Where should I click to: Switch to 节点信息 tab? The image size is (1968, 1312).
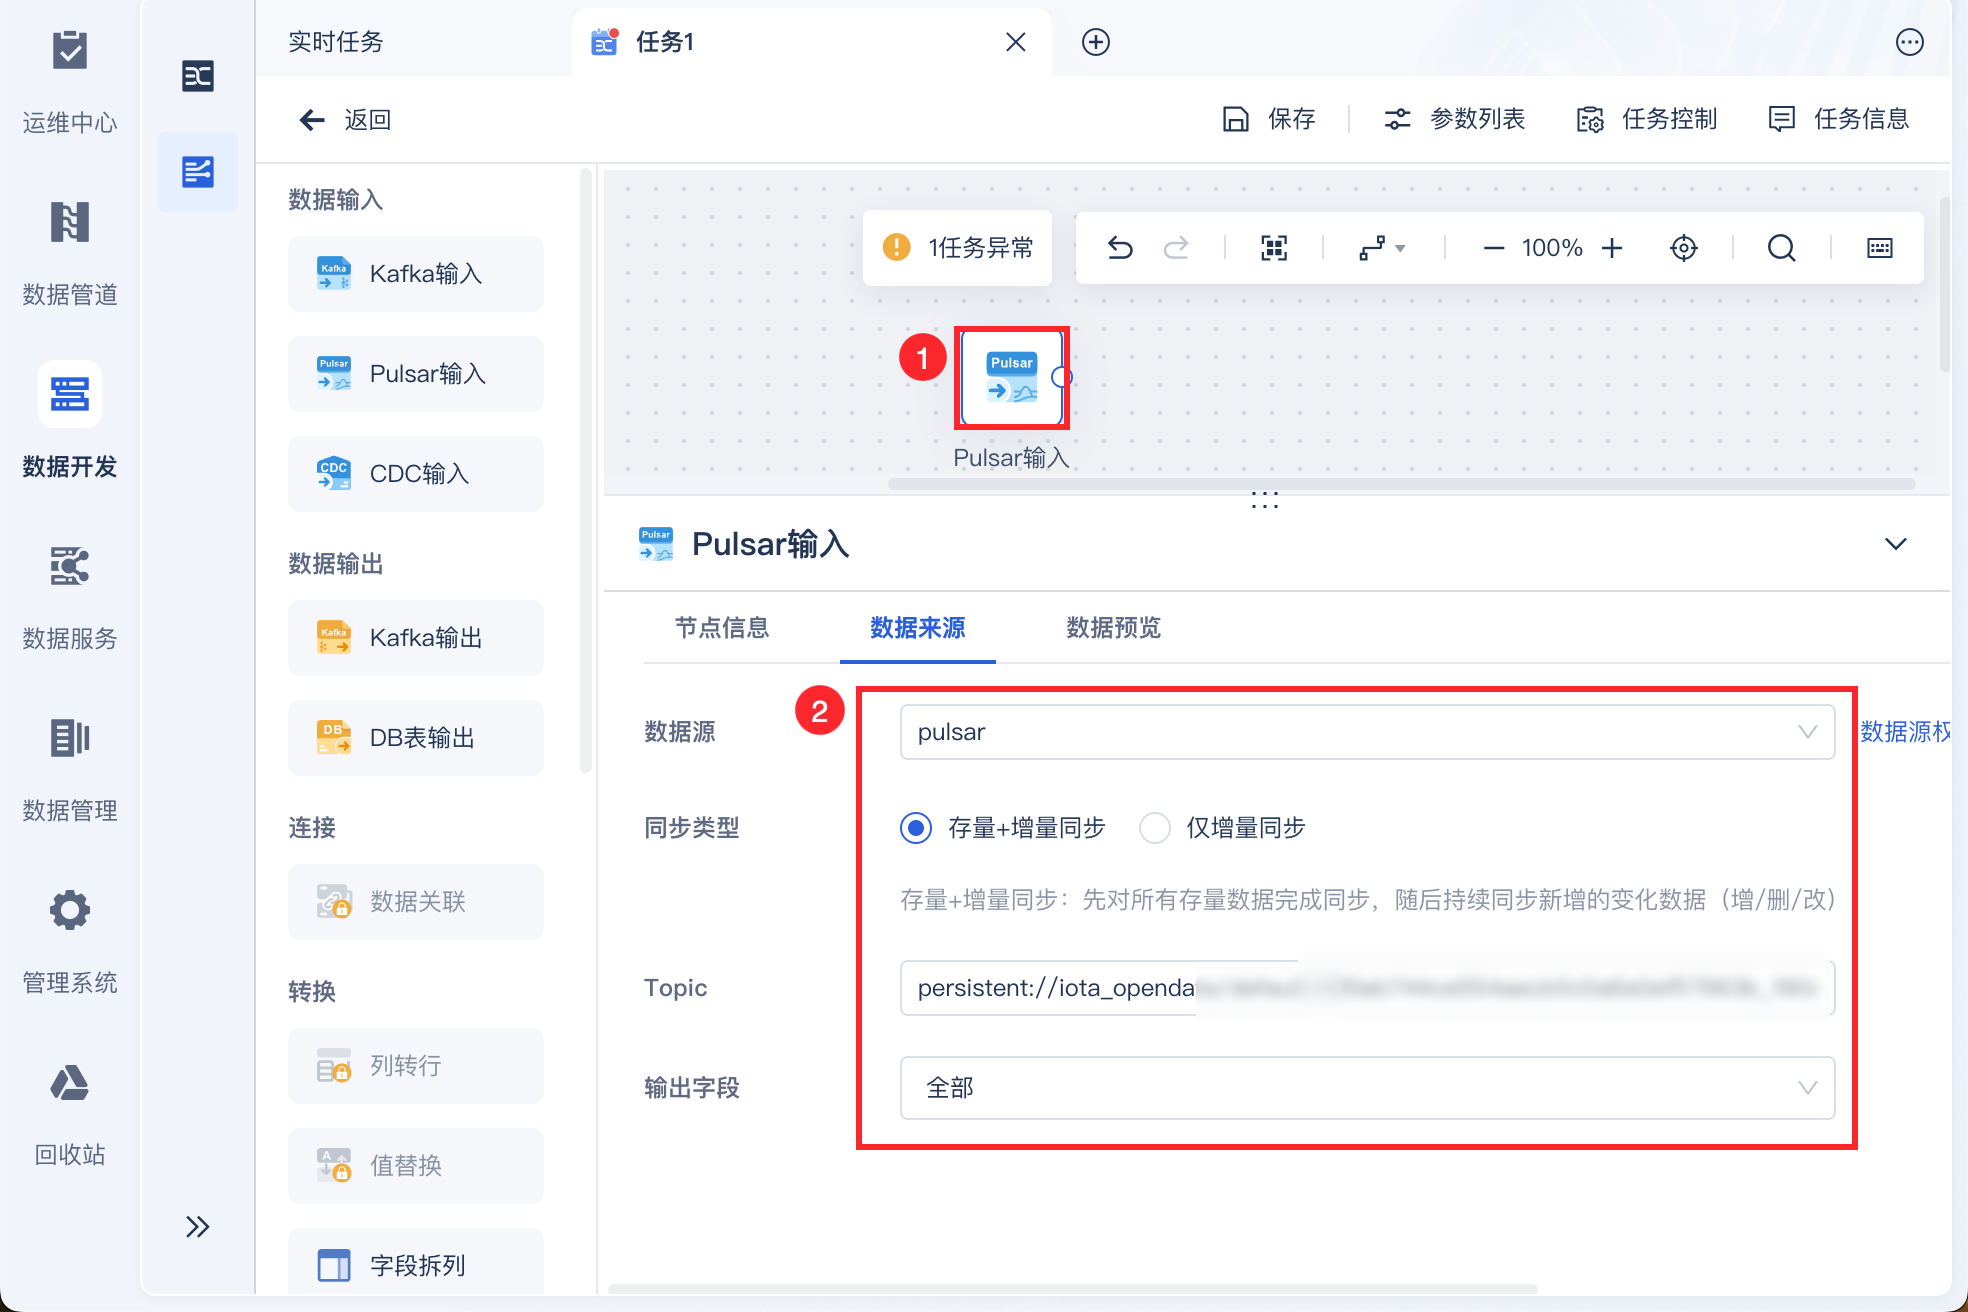pyautogui.click(x=722, y=628)
